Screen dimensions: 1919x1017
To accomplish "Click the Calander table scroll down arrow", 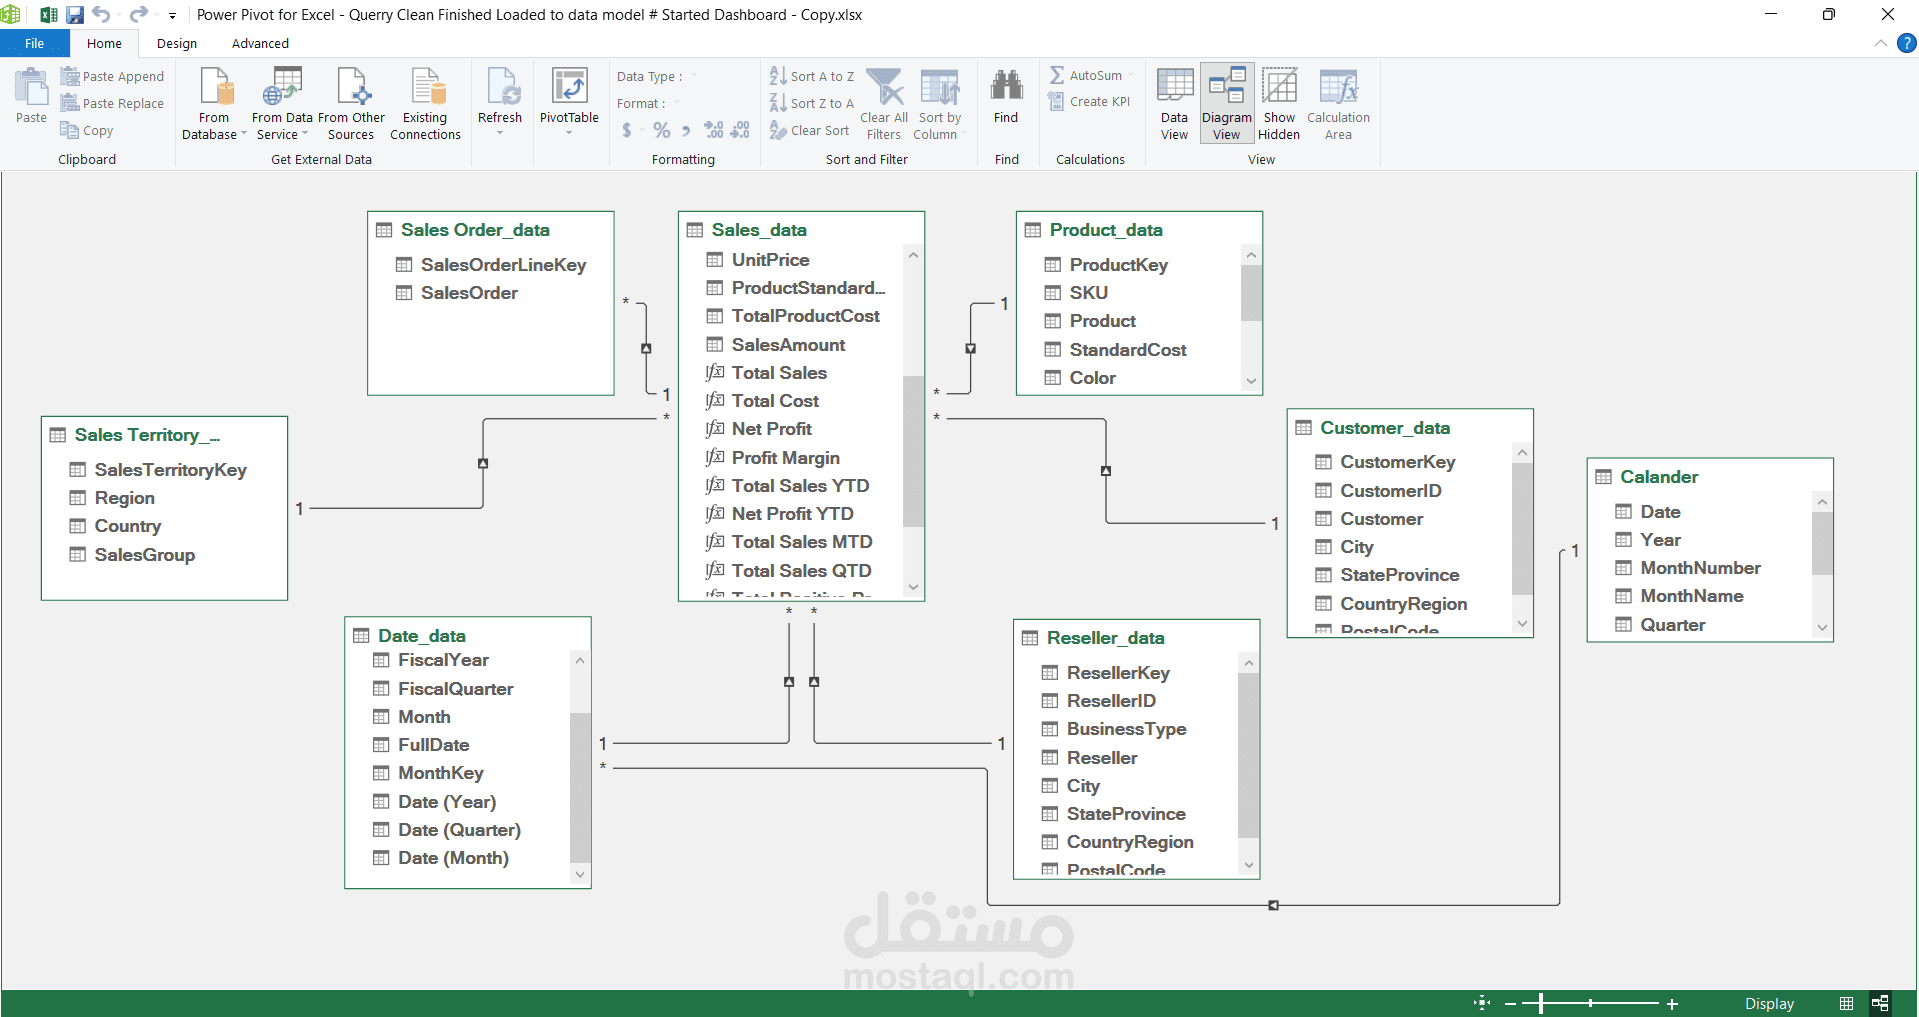I will pyautogui.click(x=1822, y=627).
